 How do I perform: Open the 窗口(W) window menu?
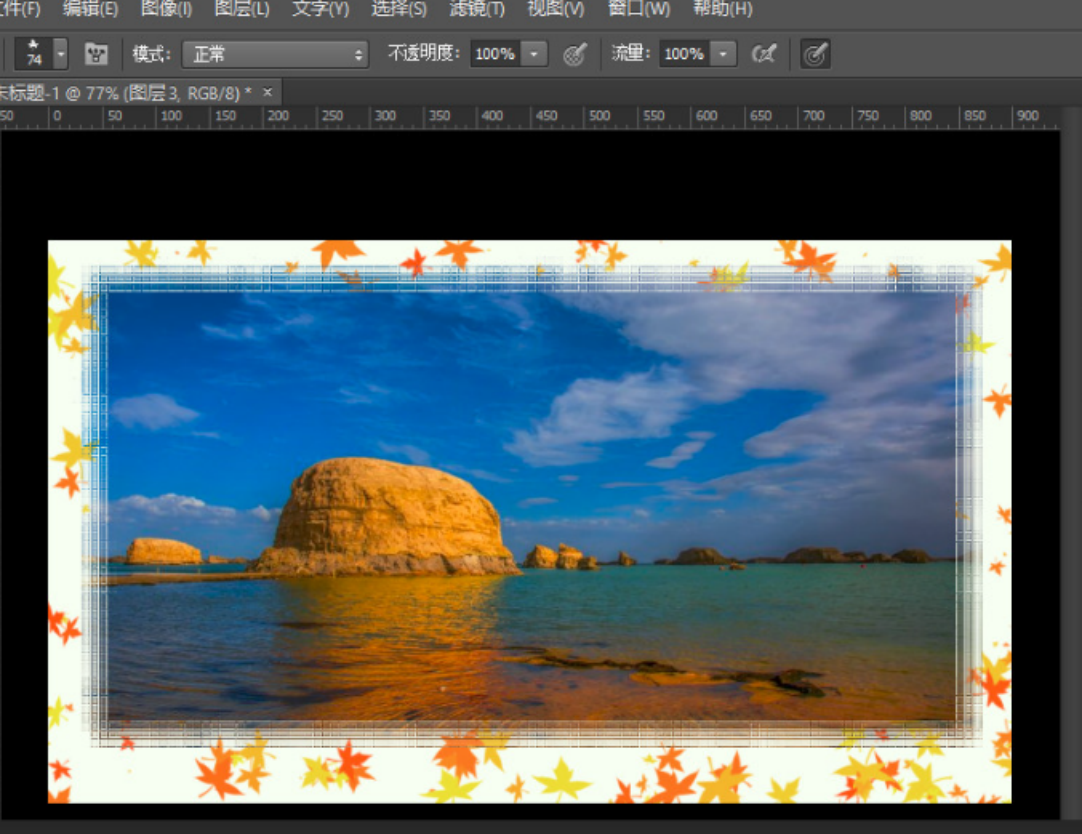pos(638,9)
